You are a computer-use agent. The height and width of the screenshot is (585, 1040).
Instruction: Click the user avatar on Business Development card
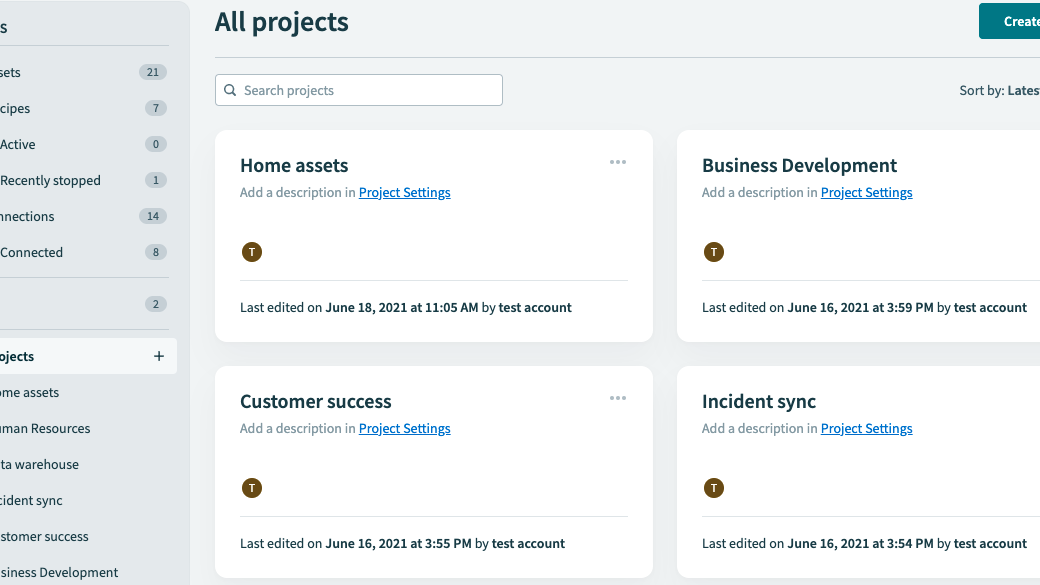point(714,252)
